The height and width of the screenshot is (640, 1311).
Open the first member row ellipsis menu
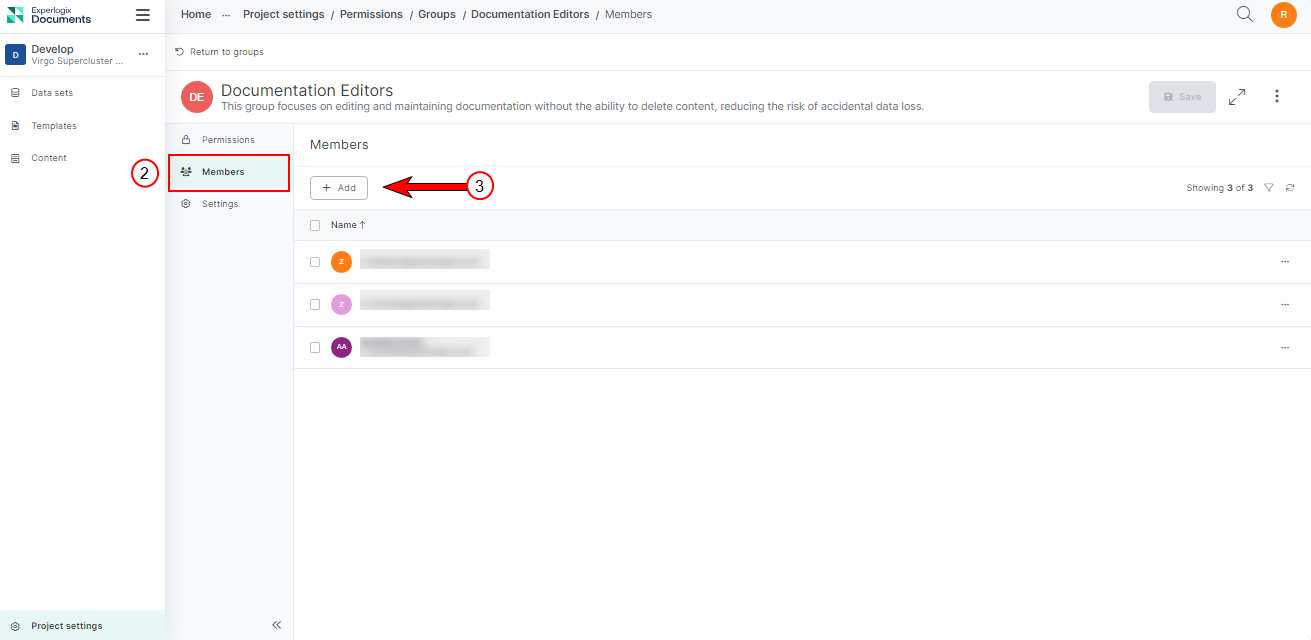pos(1284,262)
